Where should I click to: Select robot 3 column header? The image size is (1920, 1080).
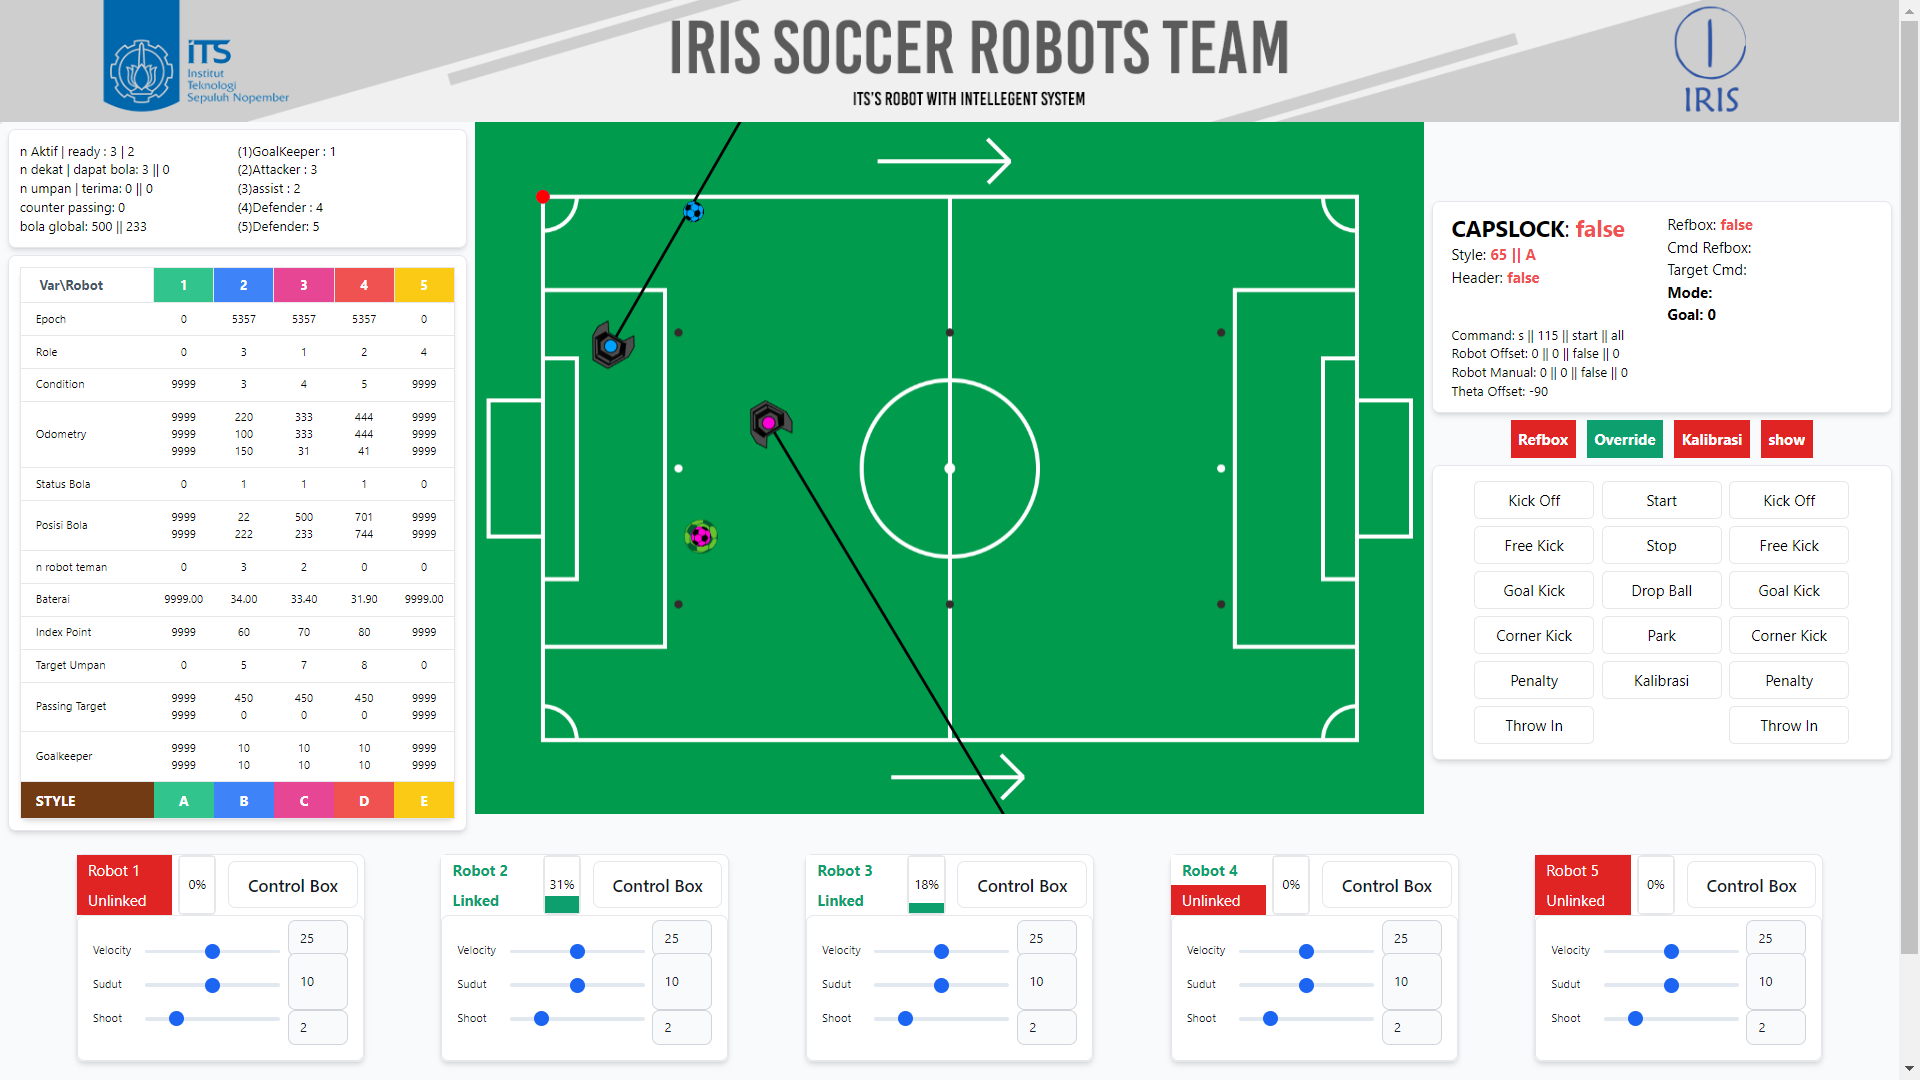point(303,285)
